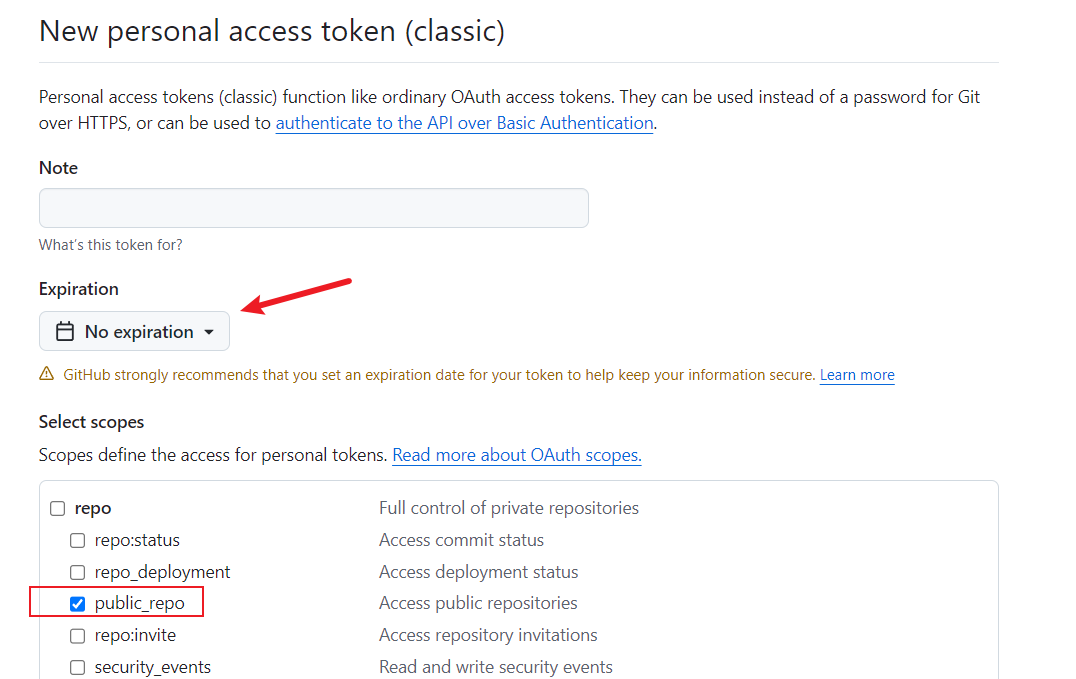Uncheck the public_repo scope checkbox
Viewport: 1076px width, 679px height.
click(77, 604)
